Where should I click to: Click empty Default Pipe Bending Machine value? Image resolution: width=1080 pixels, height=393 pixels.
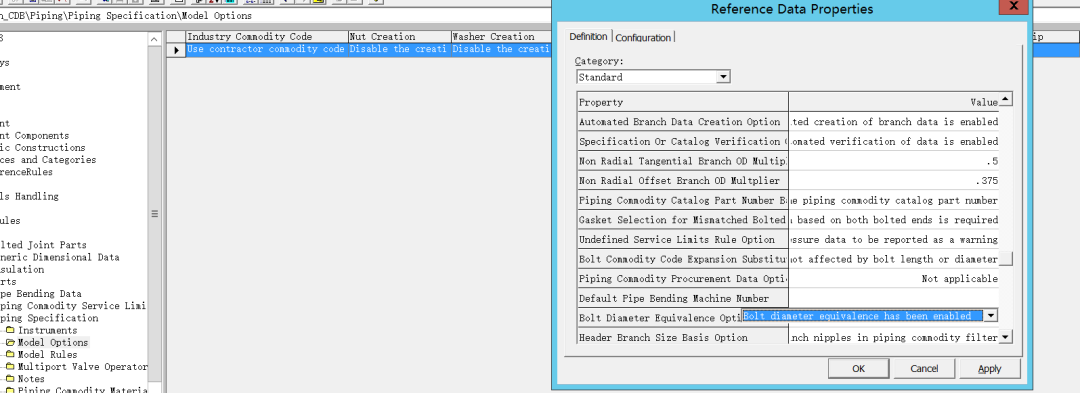[x=894, y=298]
